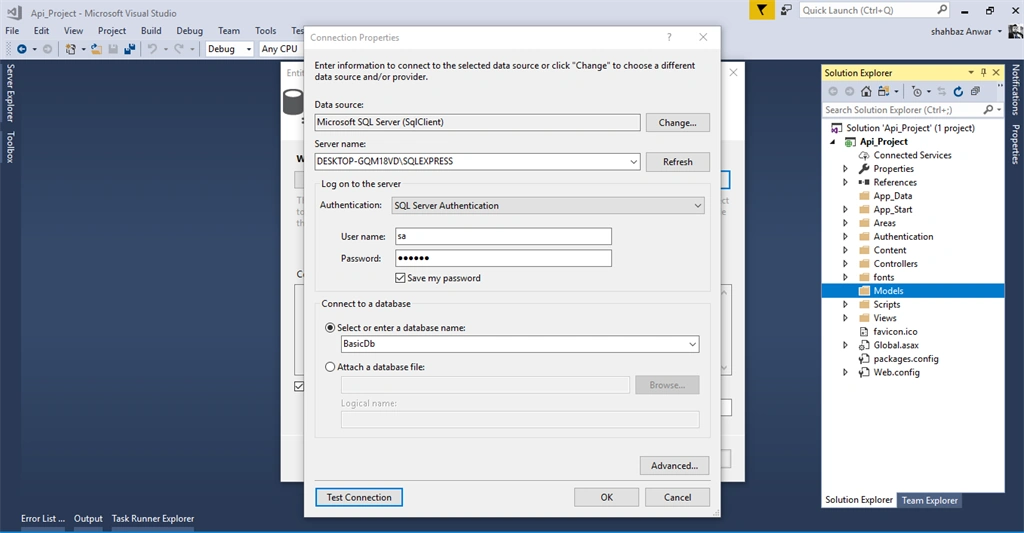The width and height of the screenshot is (1024, 533).
Task: Open the Server name dropdown
Action: pos(633,161)
